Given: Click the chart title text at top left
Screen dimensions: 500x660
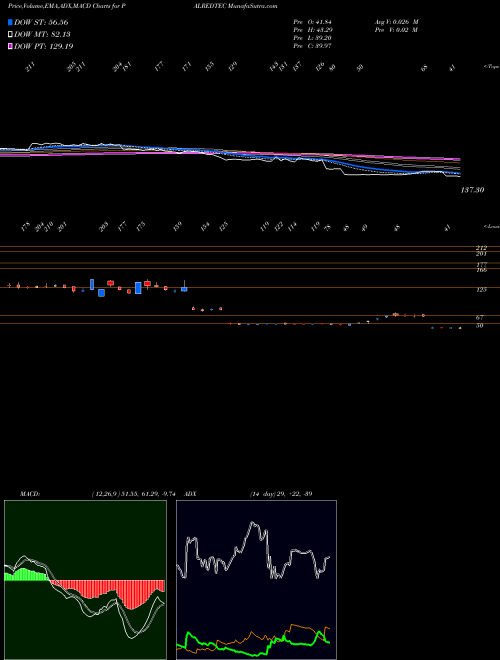Looking at the screenshot, I should pos(67,7).
